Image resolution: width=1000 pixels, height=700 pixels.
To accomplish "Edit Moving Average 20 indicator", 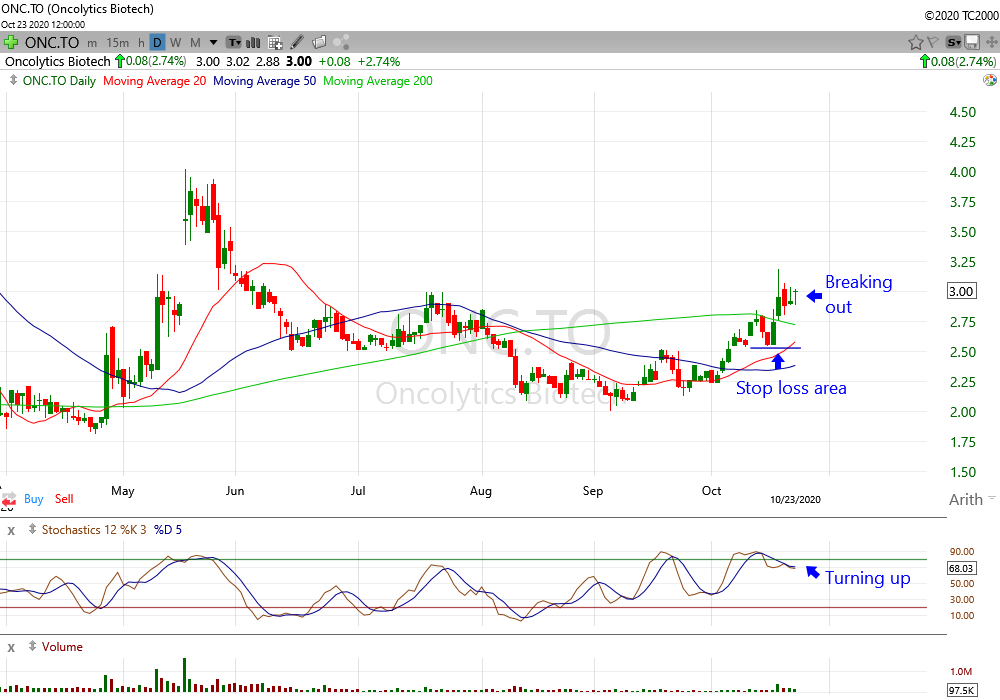I will click(154, 81).
